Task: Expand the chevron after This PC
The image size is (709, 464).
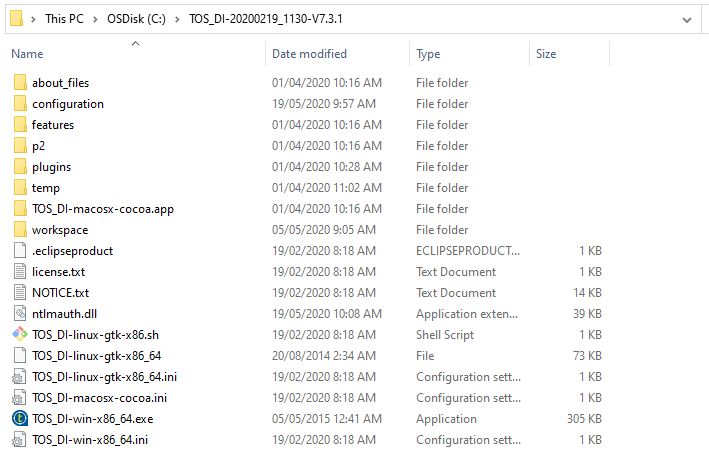Action: point(95,19)
